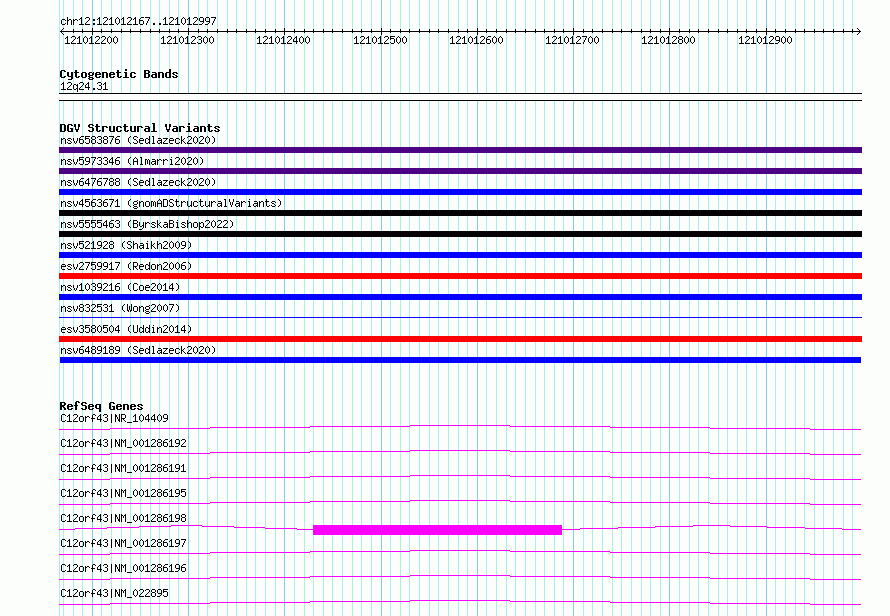Click ruler position 121012600
The image size is (890, 616).
pos(476,40)
